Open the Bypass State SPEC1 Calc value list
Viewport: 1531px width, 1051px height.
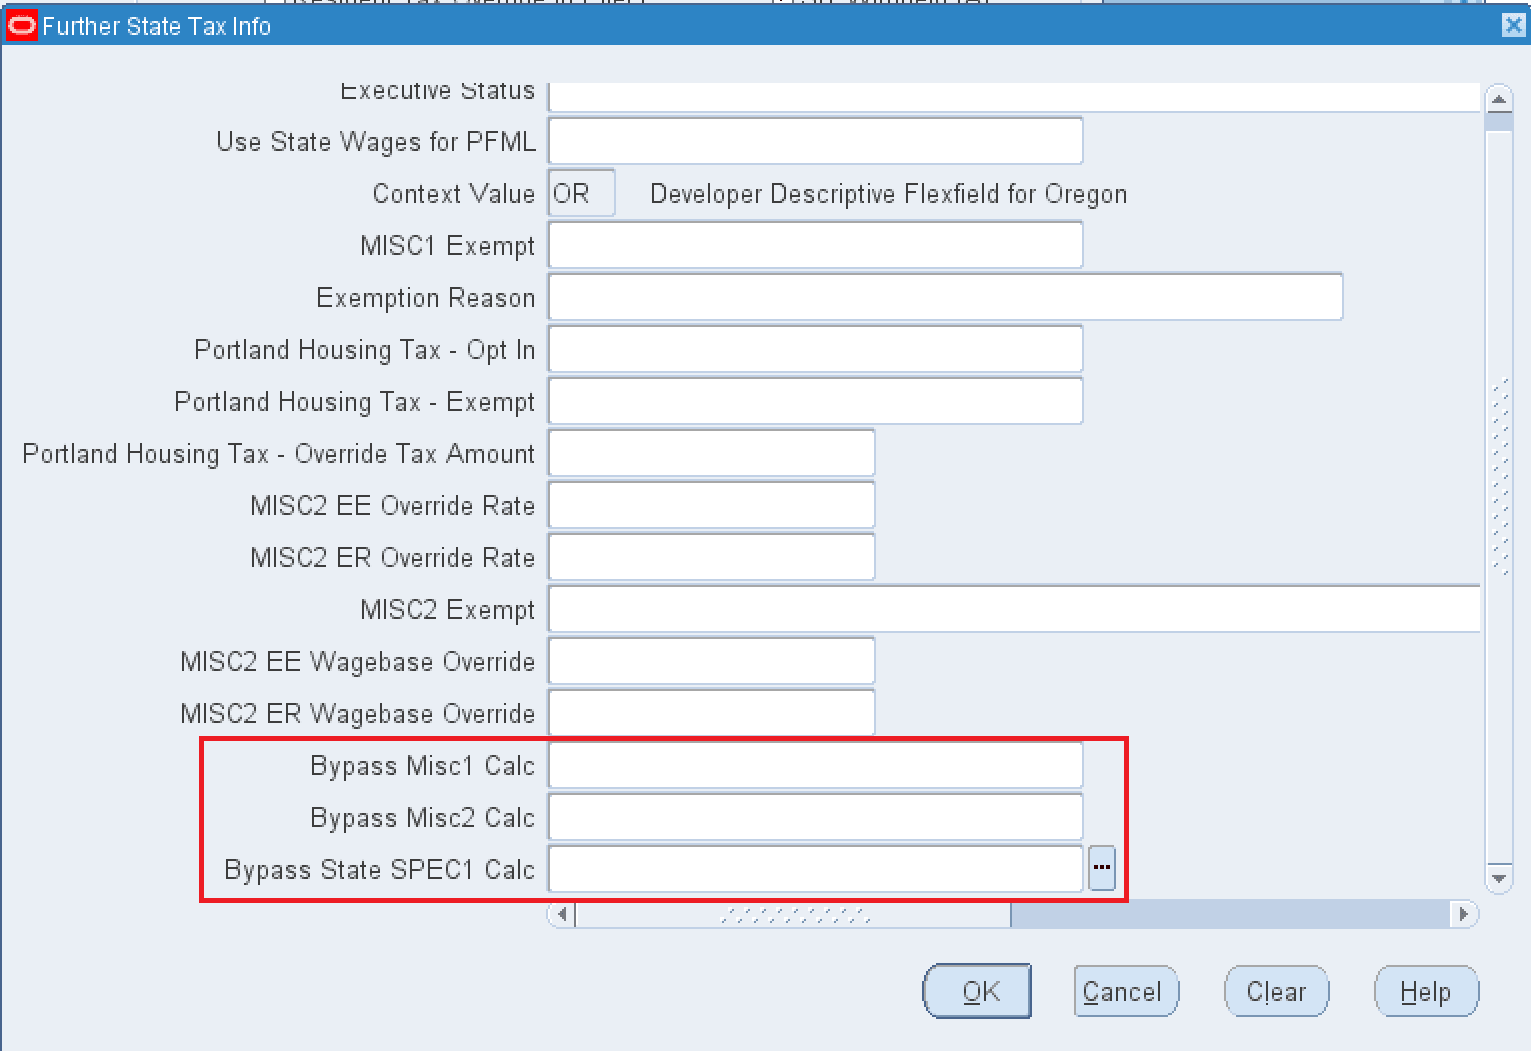1101,869
